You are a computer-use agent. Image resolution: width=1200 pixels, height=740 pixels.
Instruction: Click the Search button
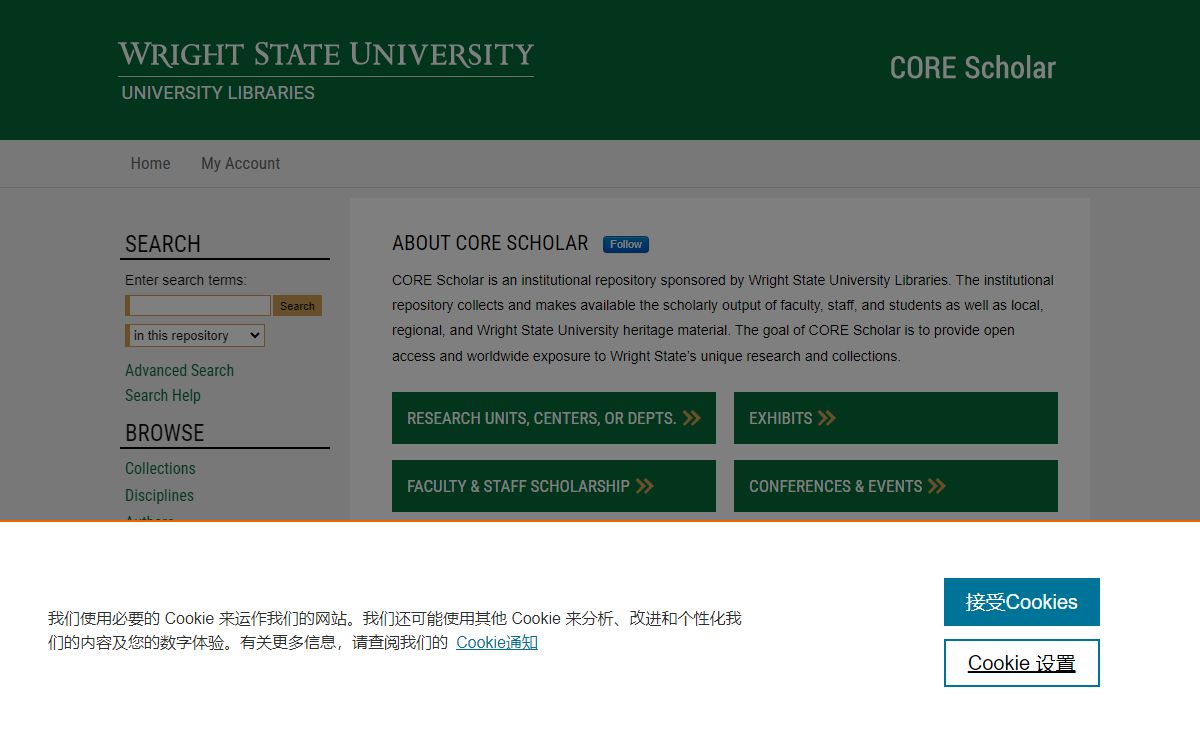coord(297,306)
